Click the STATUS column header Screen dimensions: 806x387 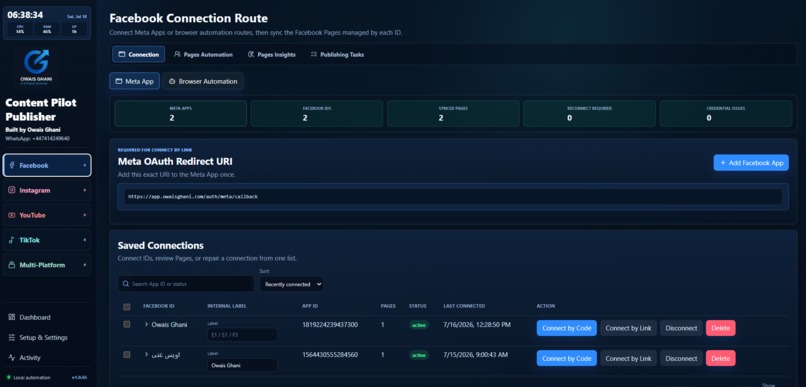point(417,306)
